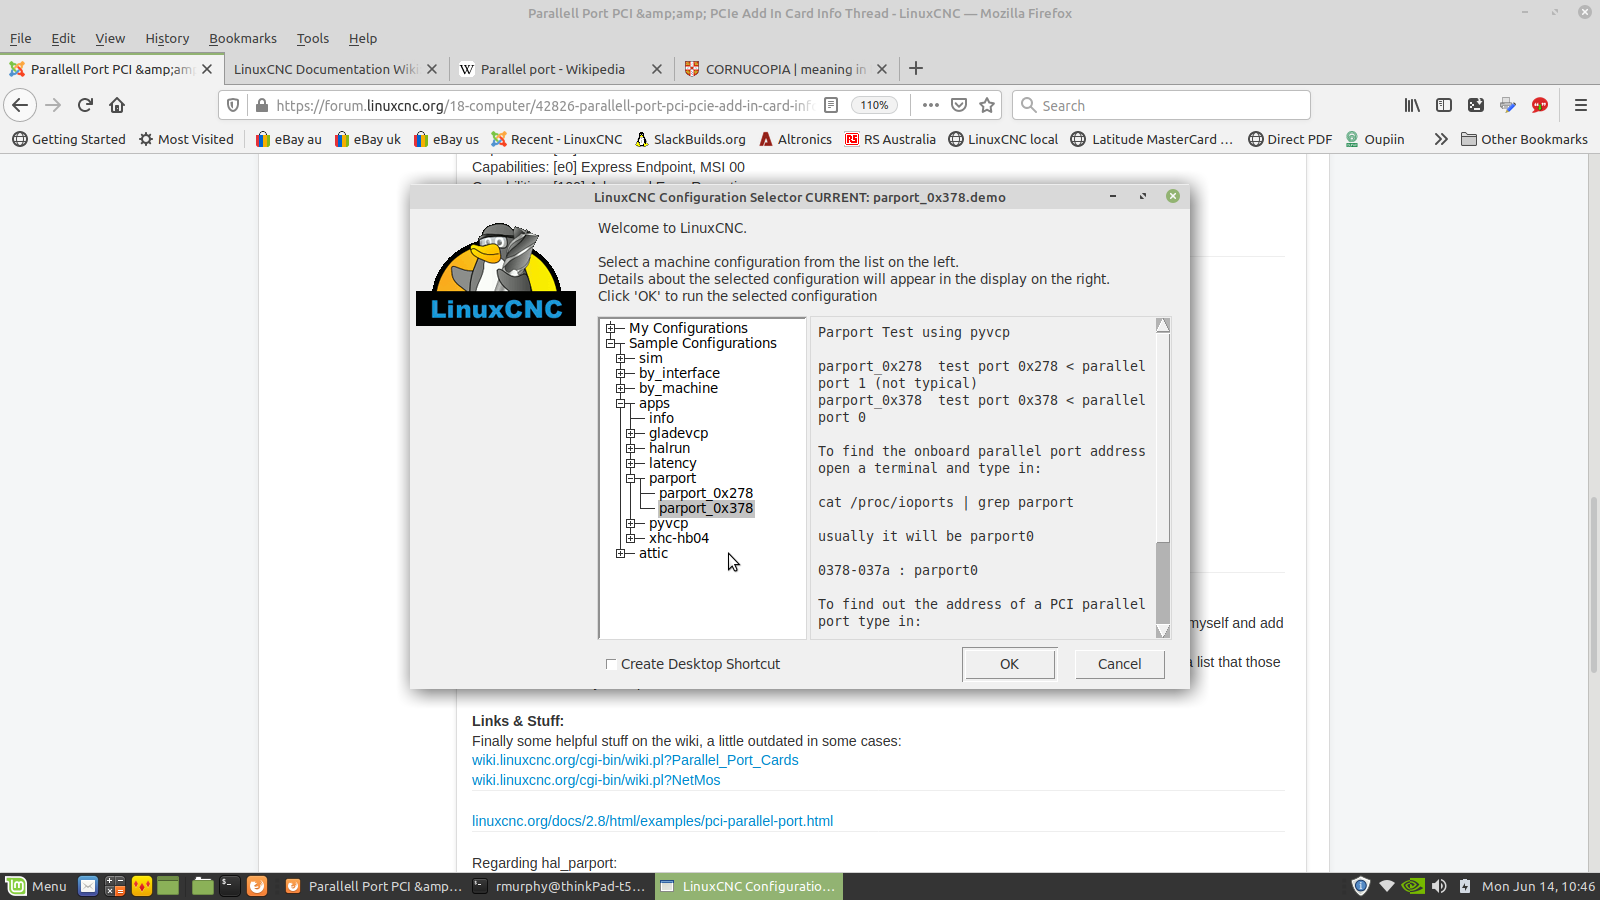The width and height of the screenshot is (1600, 900).
Task: Show more bookmarks overflow chevron
Action: 1441,139
